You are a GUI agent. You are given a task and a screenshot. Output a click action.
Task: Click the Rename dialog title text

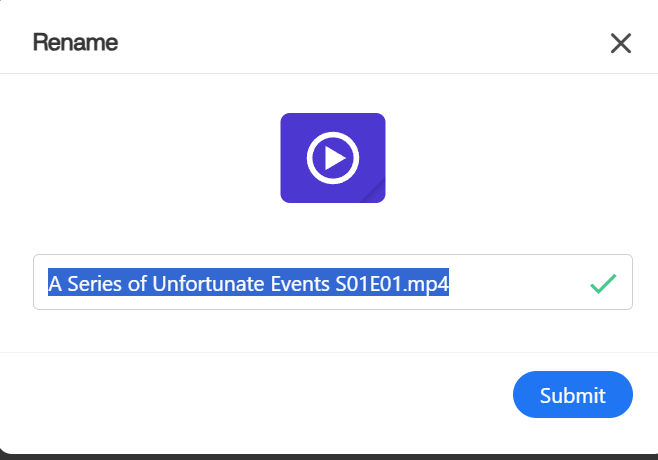click(75, 42)
